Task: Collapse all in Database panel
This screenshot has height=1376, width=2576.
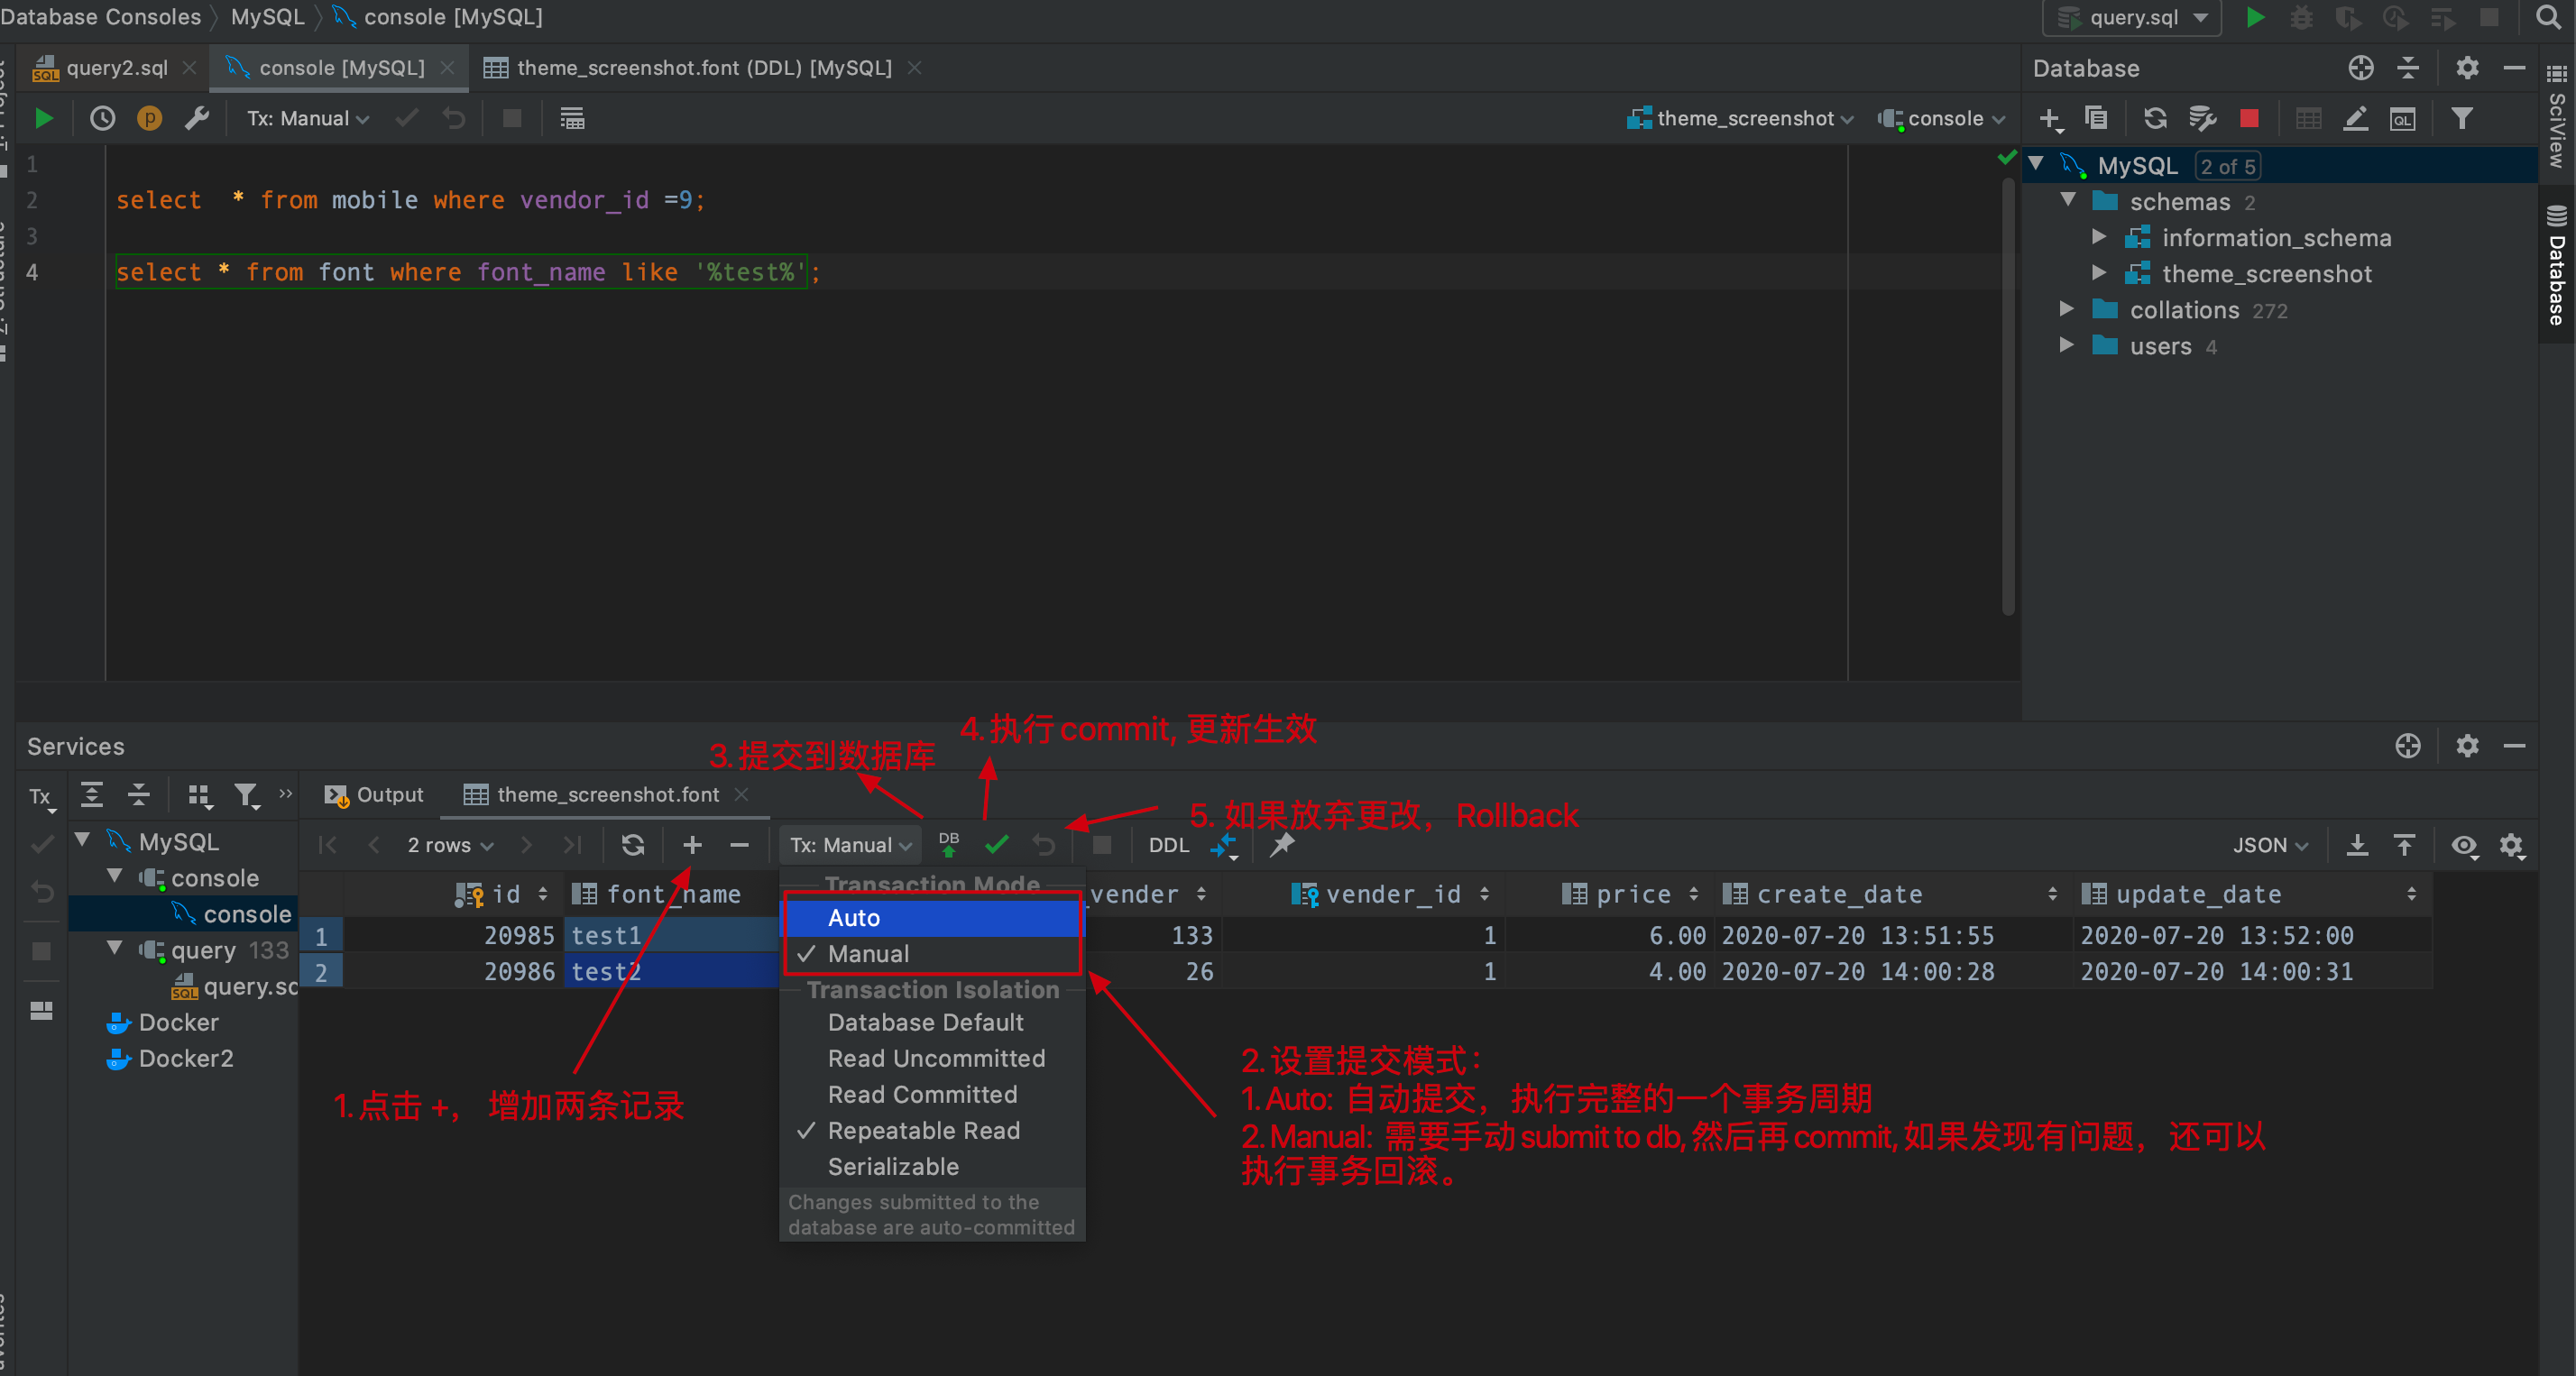Action: click(x=2408, y=68)
